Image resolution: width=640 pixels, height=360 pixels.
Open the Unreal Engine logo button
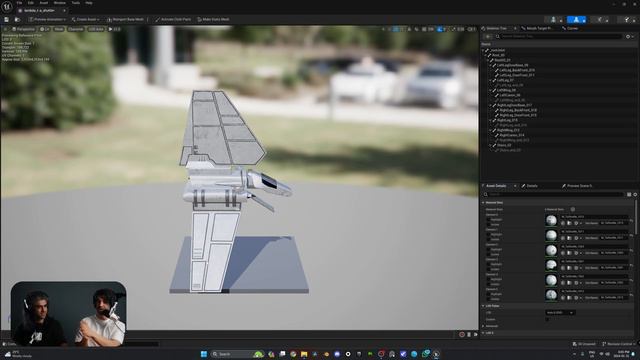coord(7,7)
